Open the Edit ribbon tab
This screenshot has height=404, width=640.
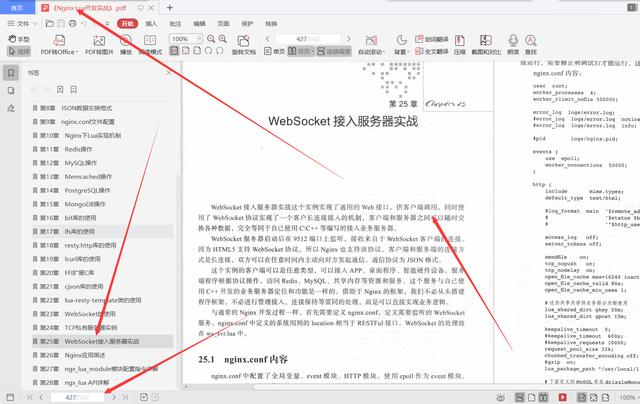[199, 24]
